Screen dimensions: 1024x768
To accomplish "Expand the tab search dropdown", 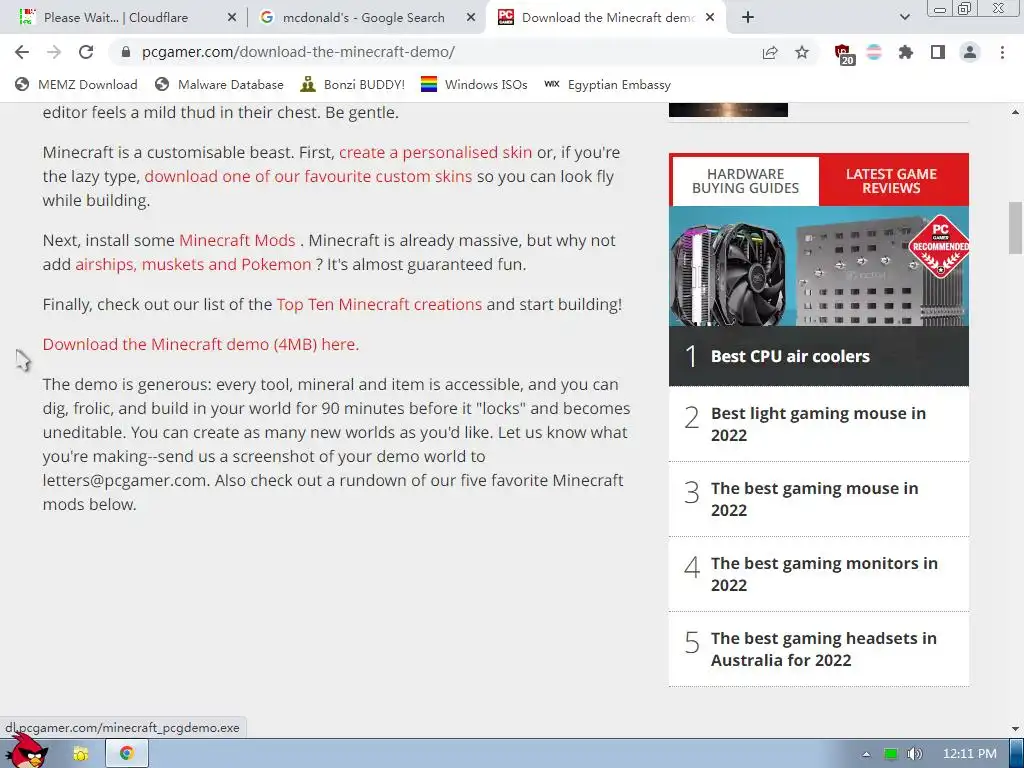I will pos(904,18).
